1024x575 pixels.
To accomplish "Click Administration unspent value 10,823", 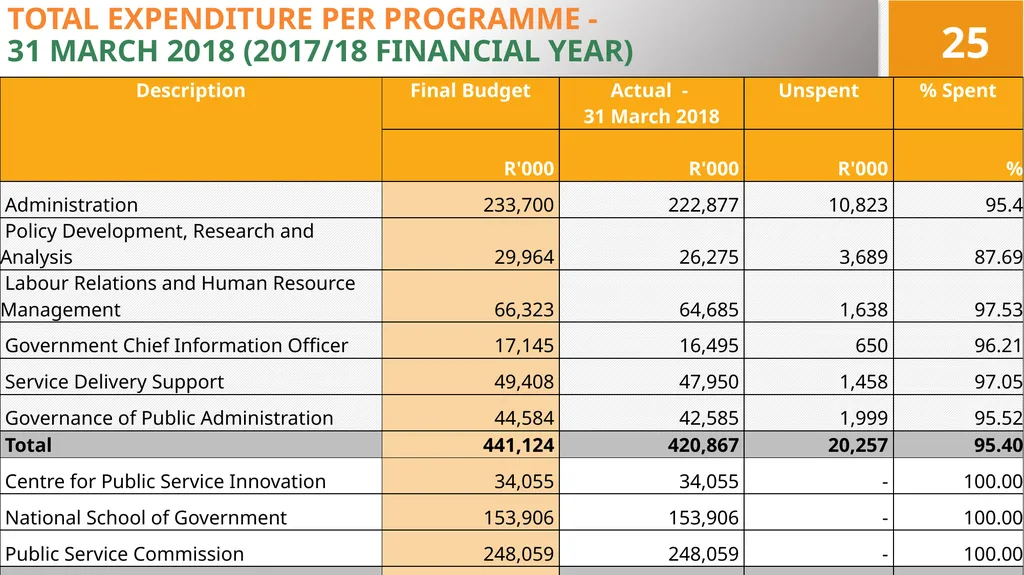I will 858,205.
